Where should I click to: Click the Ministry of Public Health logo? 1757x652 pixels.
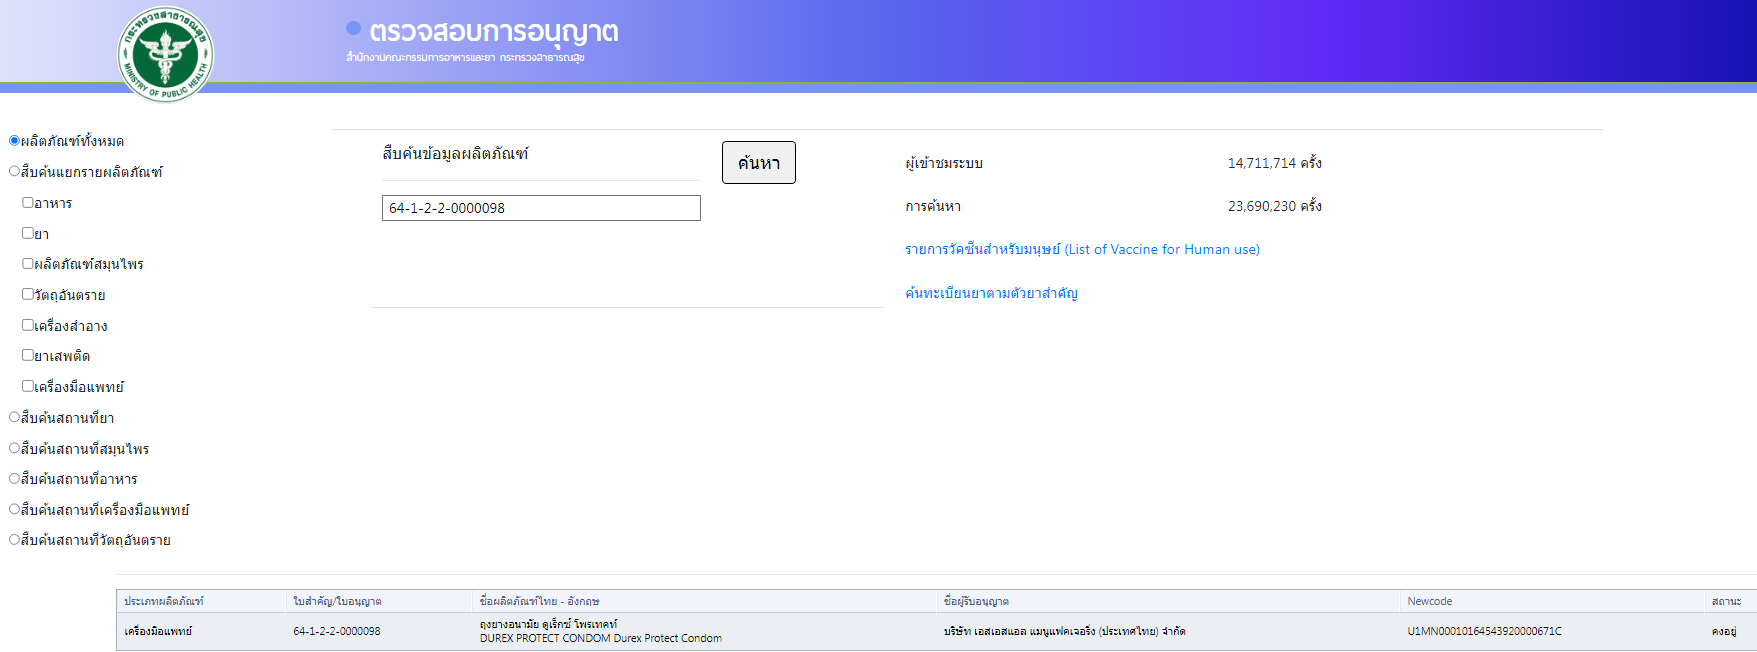[x=166, y=53]
